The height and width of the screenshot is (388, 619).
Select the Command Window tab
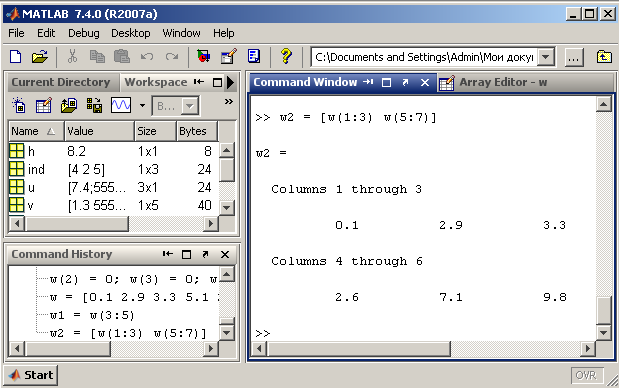305,82
